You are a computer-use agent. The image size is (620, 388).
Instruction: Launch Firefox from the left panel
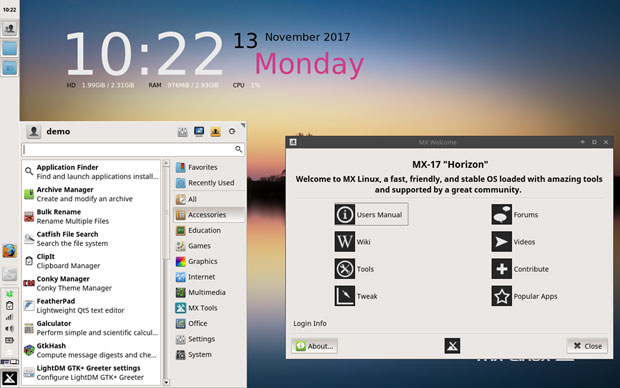coord(9,251)
